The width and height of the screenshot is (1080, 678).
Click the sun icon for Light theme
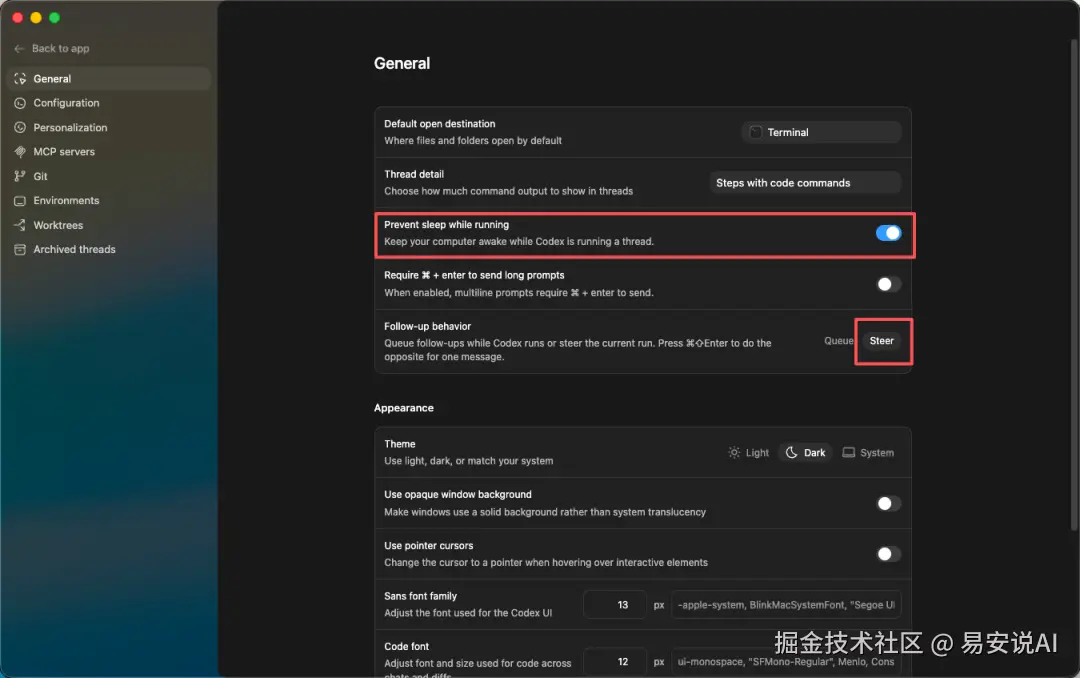click(x=734, y=453)
